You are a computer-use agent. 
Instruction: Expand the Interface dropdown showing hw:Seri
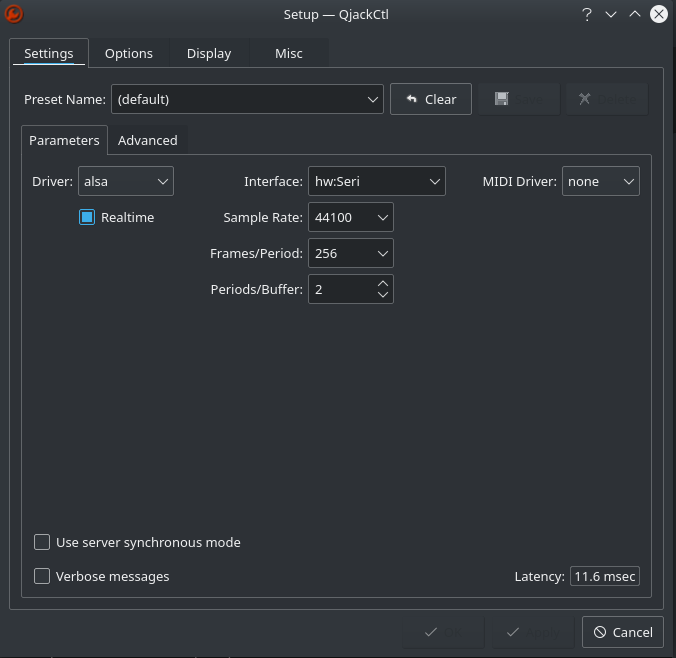pyautogui.click(x=375, y=181)
